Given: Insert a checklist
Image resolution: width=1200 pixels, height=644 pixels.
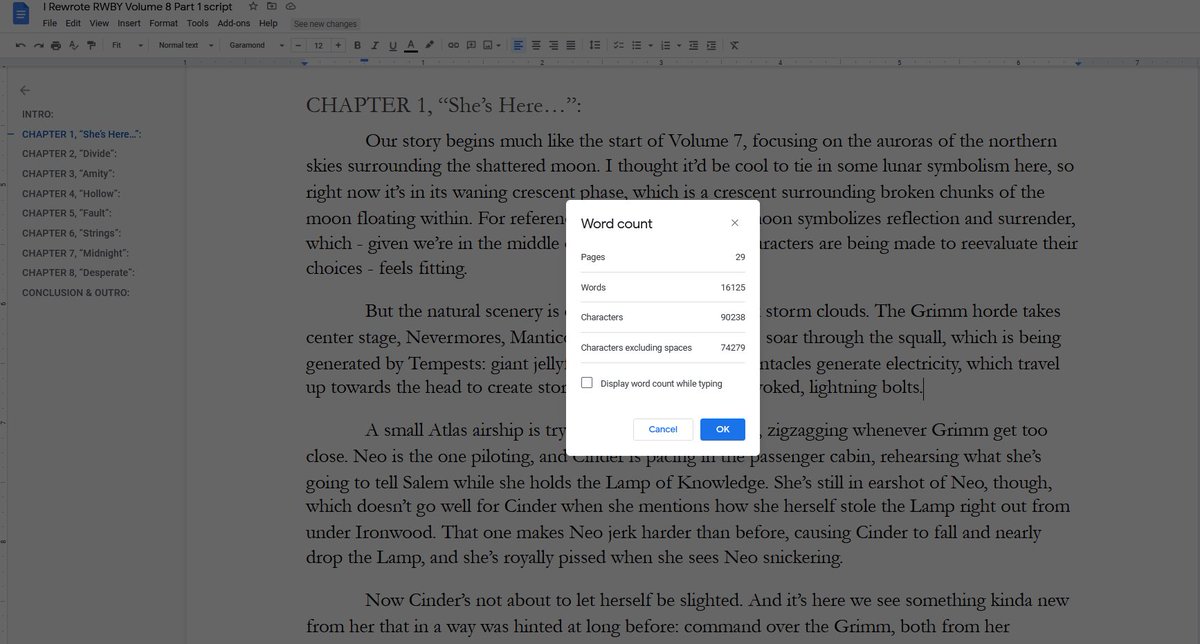Looking at the screenshot, I should pos(618,45).
